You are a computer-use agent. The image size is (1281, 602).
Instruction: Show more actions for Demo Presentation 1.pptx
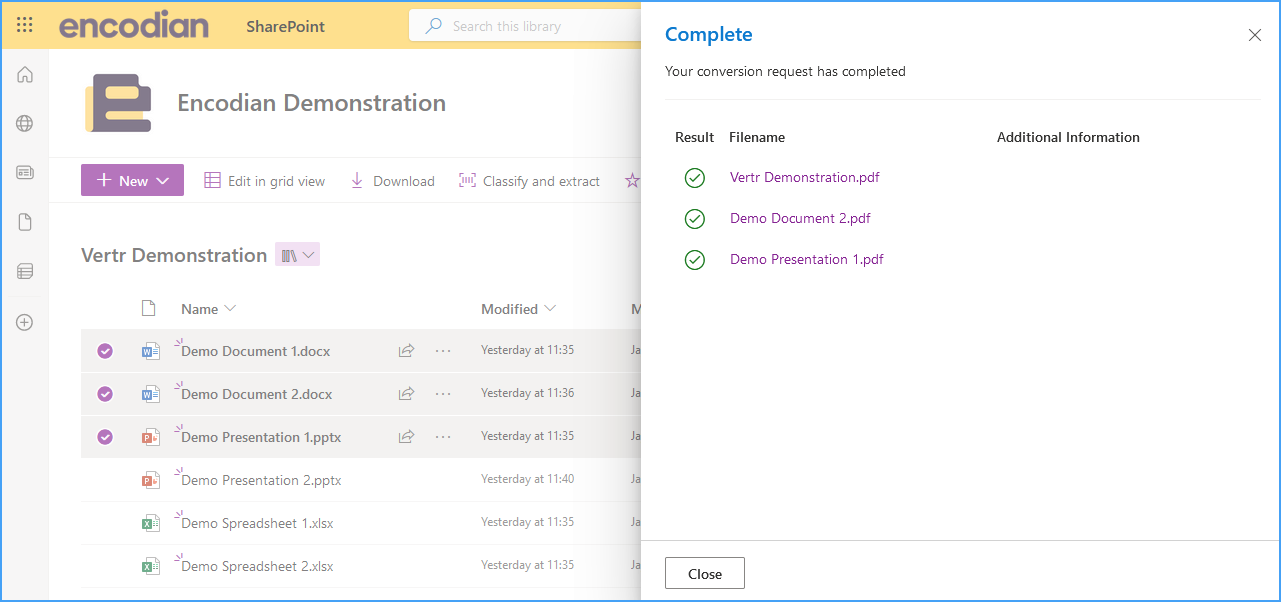[443, 437]
